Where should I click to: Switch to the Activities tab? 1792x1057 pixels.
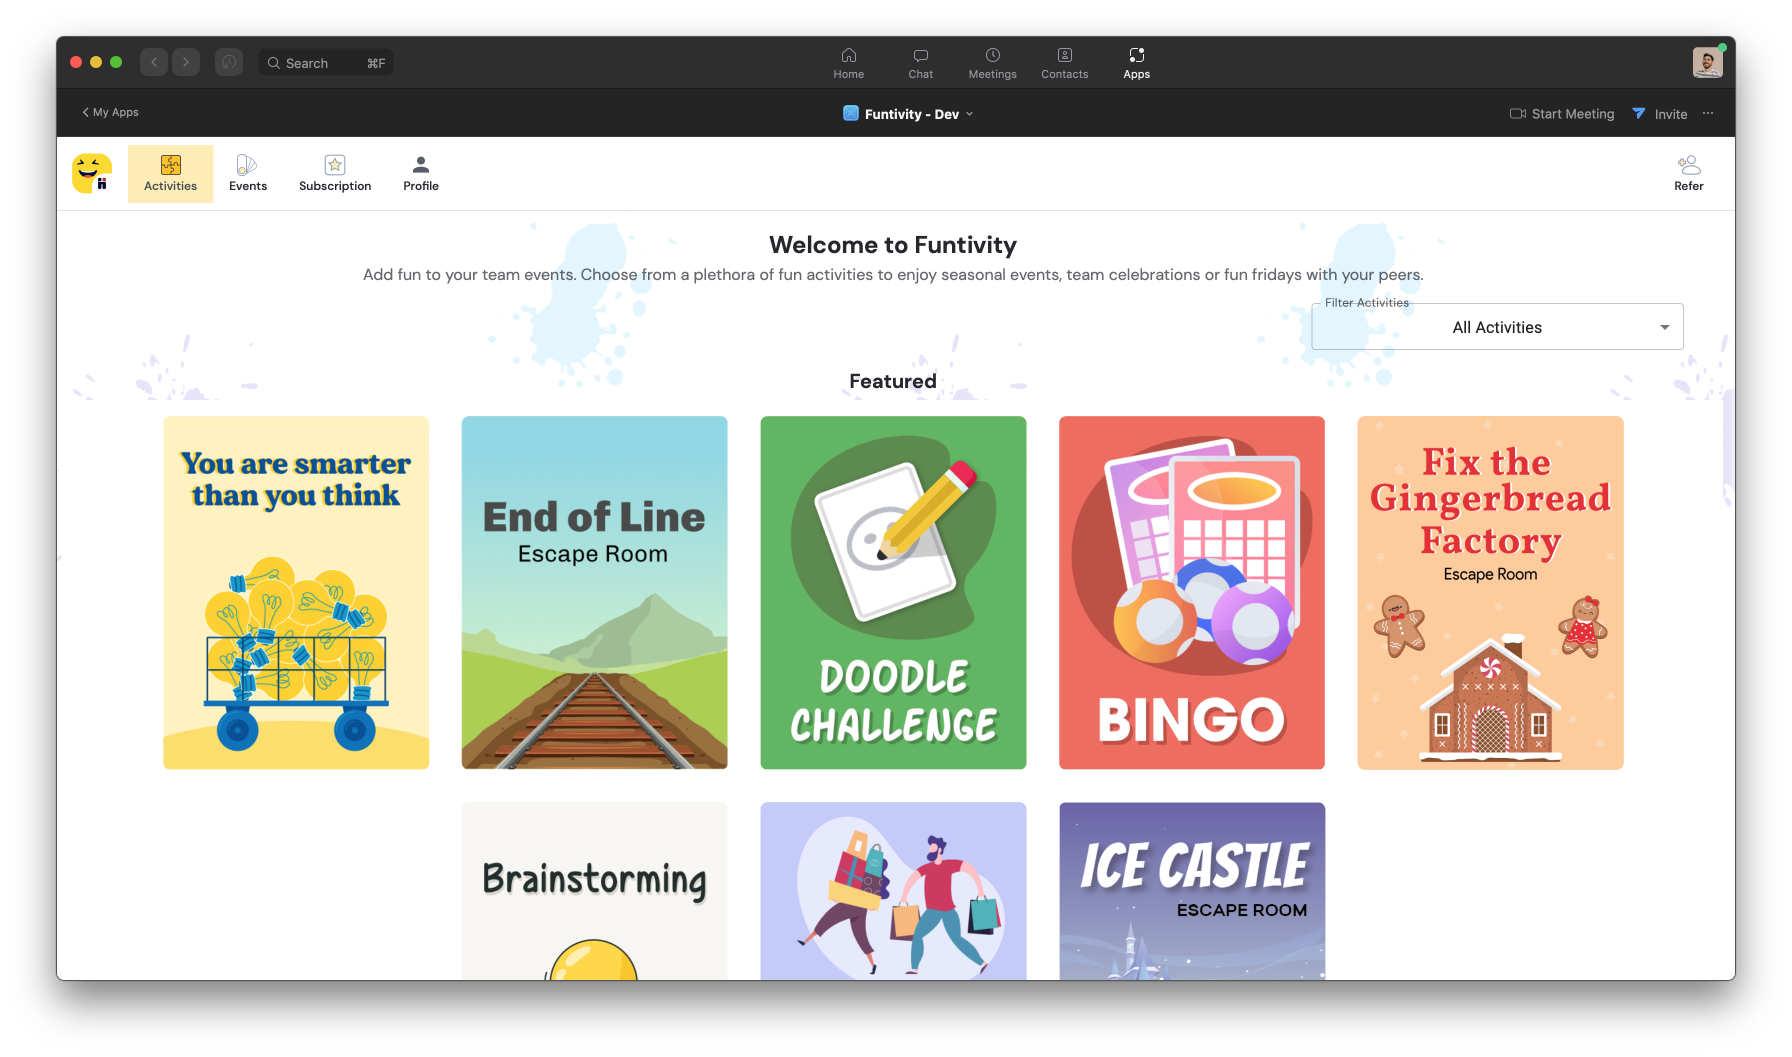(x=170, y=174)
